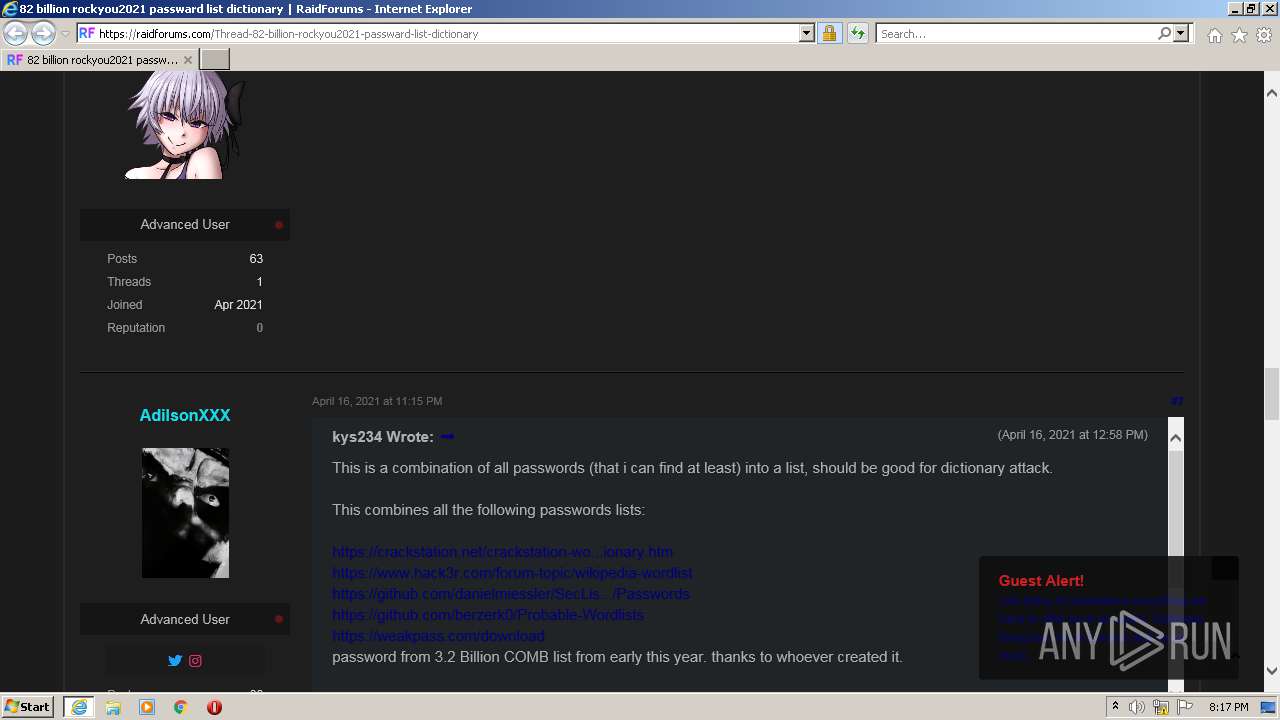Open post number #7 permalink
Viewport: 1280px width, 720px height.
tap(1177, 401)
